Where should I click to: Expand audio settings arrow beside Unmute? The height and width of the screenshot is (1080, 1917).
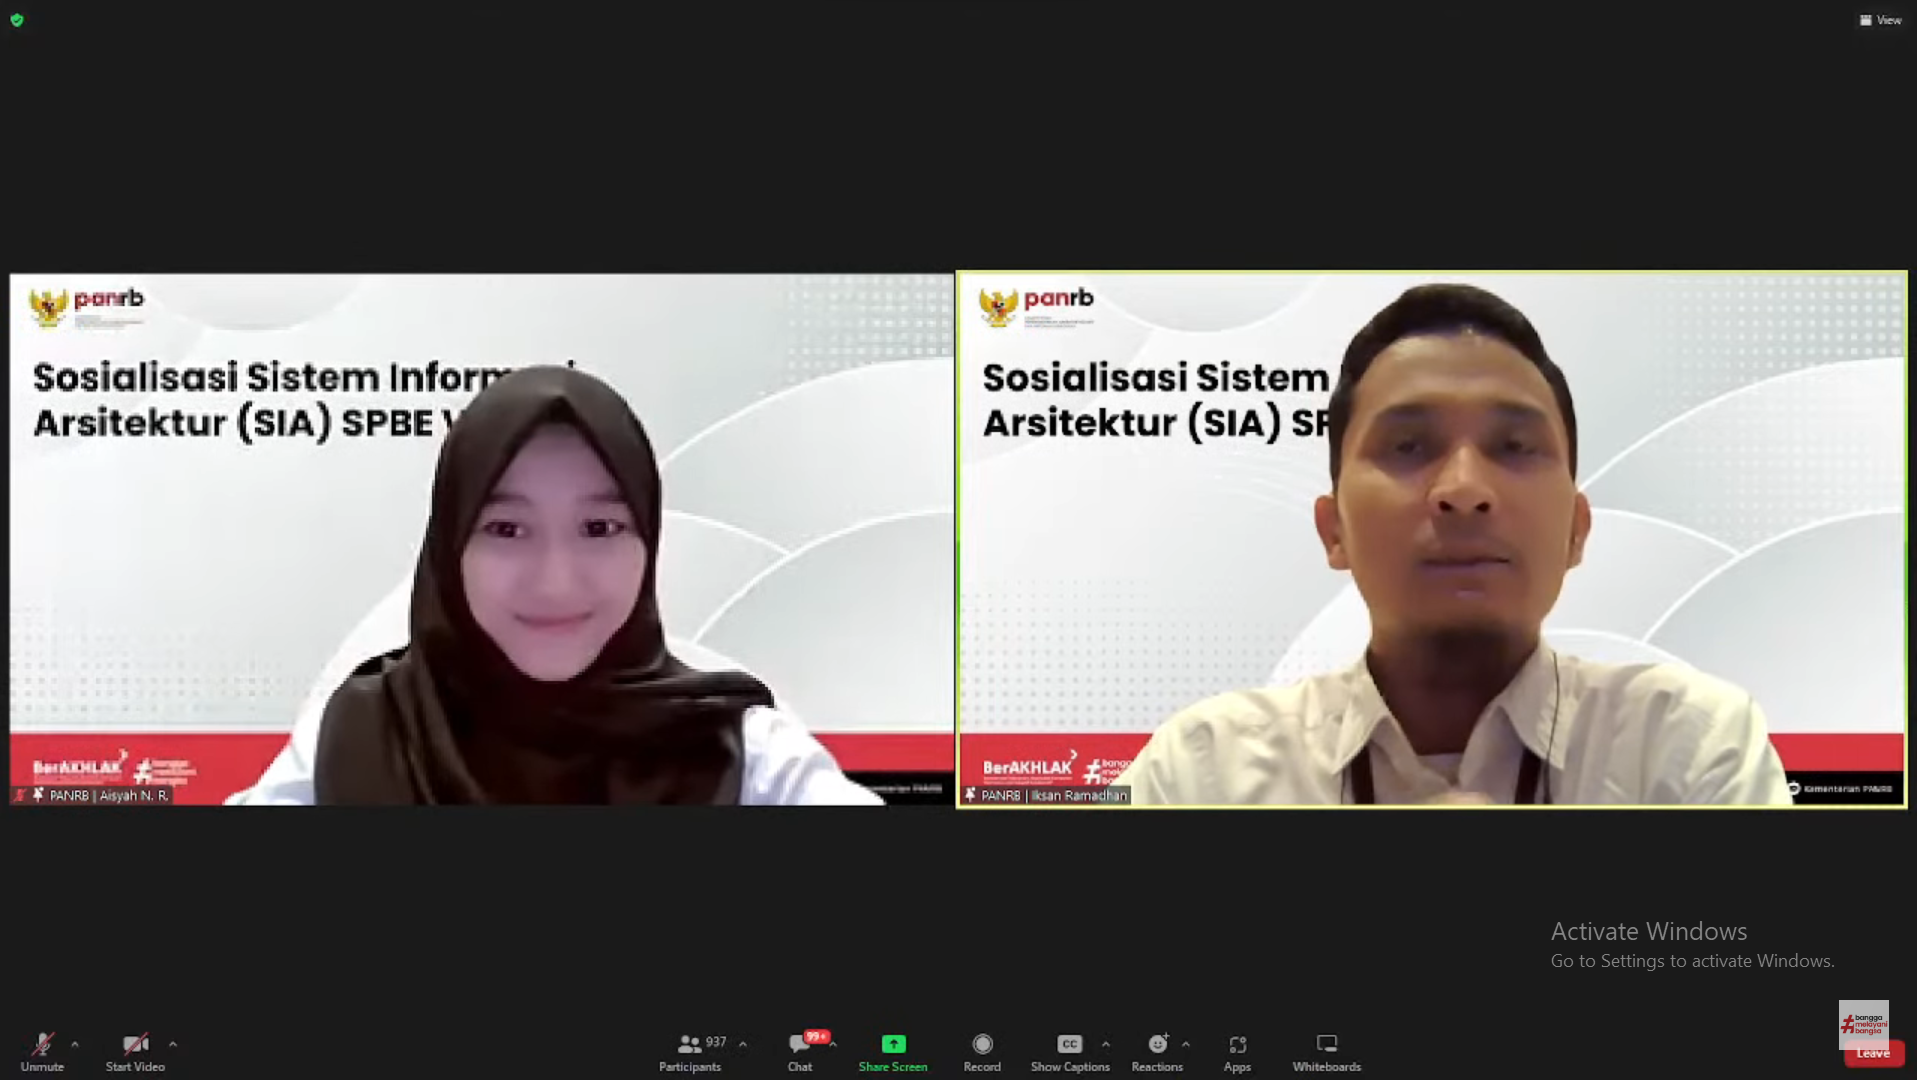point(75,1044)
